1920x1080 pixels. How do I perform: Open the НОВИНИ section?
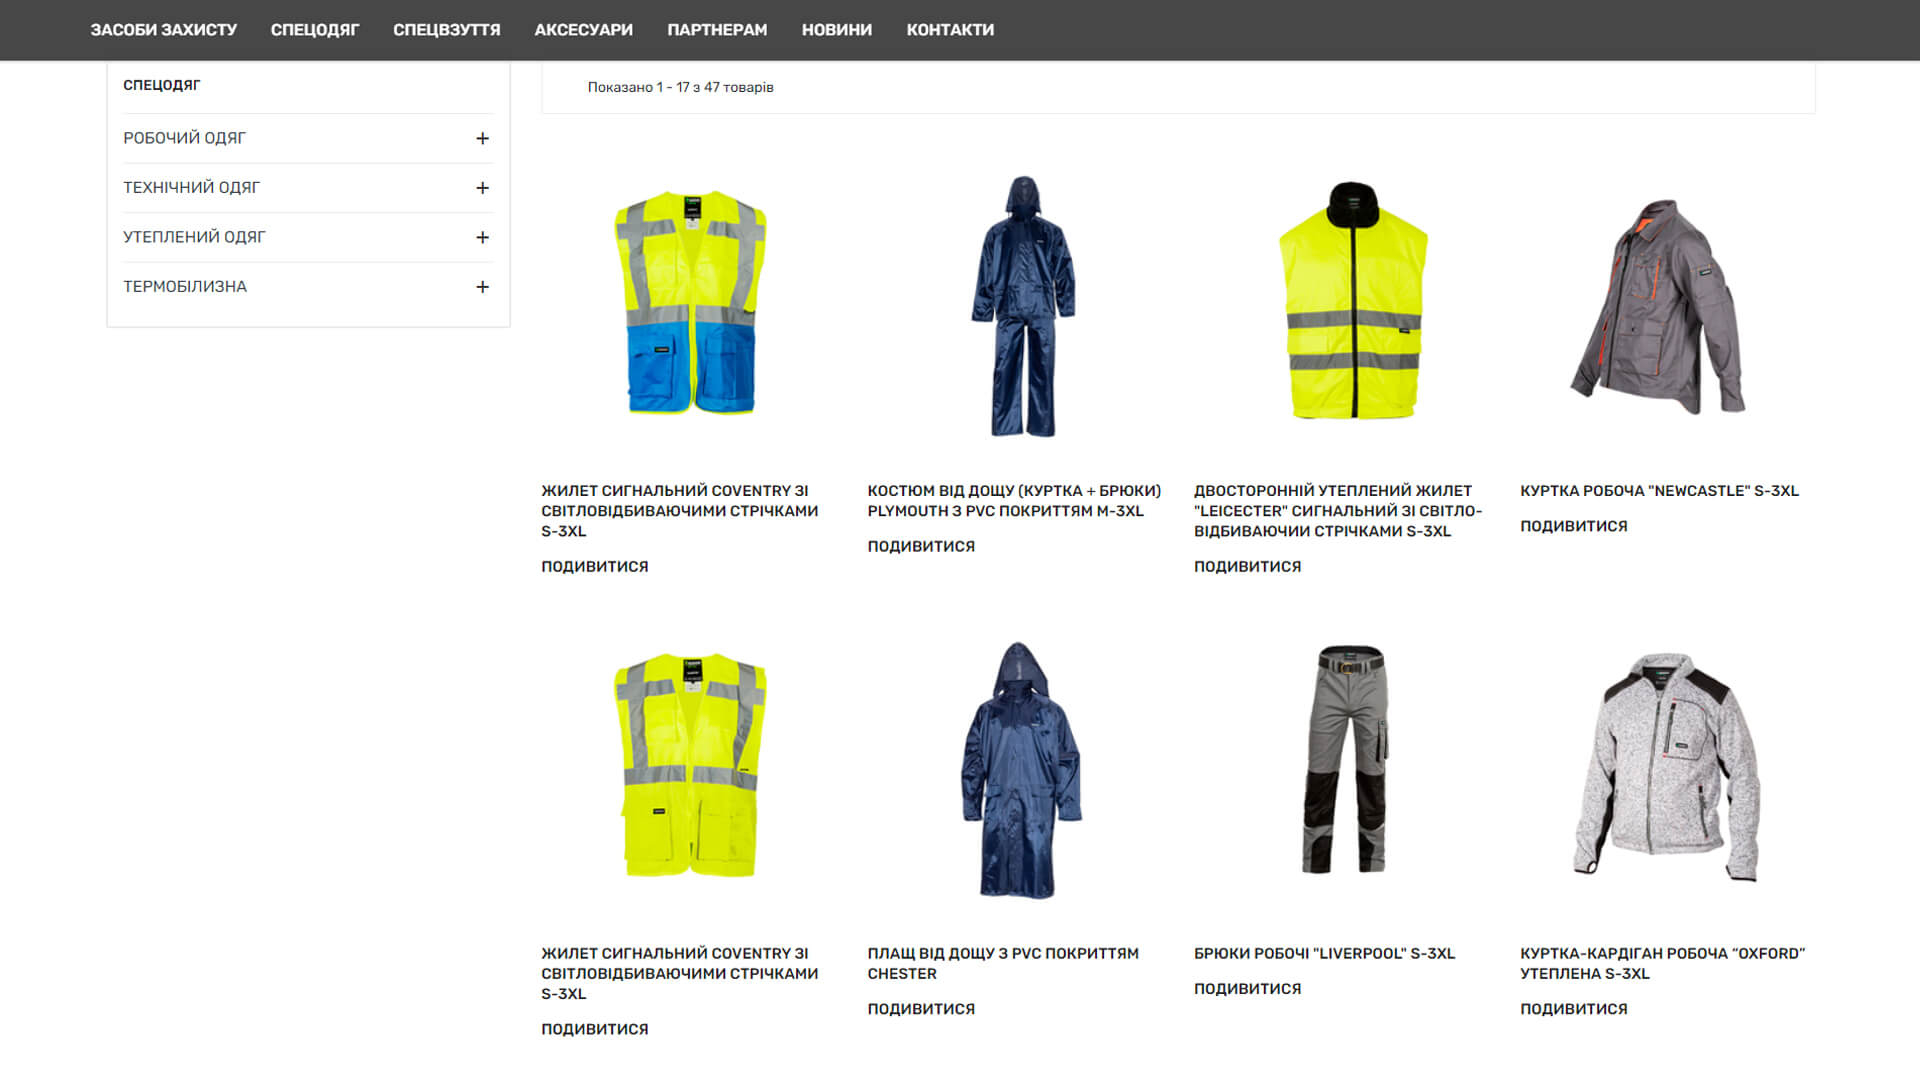[x=837, y=30]
